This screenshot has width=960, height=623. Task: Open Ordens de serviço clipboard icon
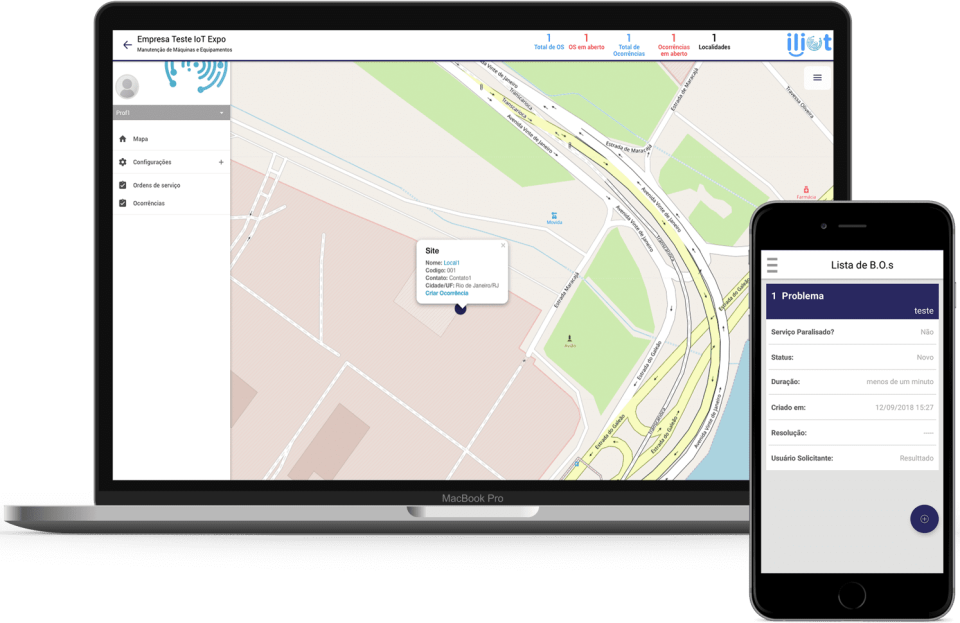(x=122, y=184)
